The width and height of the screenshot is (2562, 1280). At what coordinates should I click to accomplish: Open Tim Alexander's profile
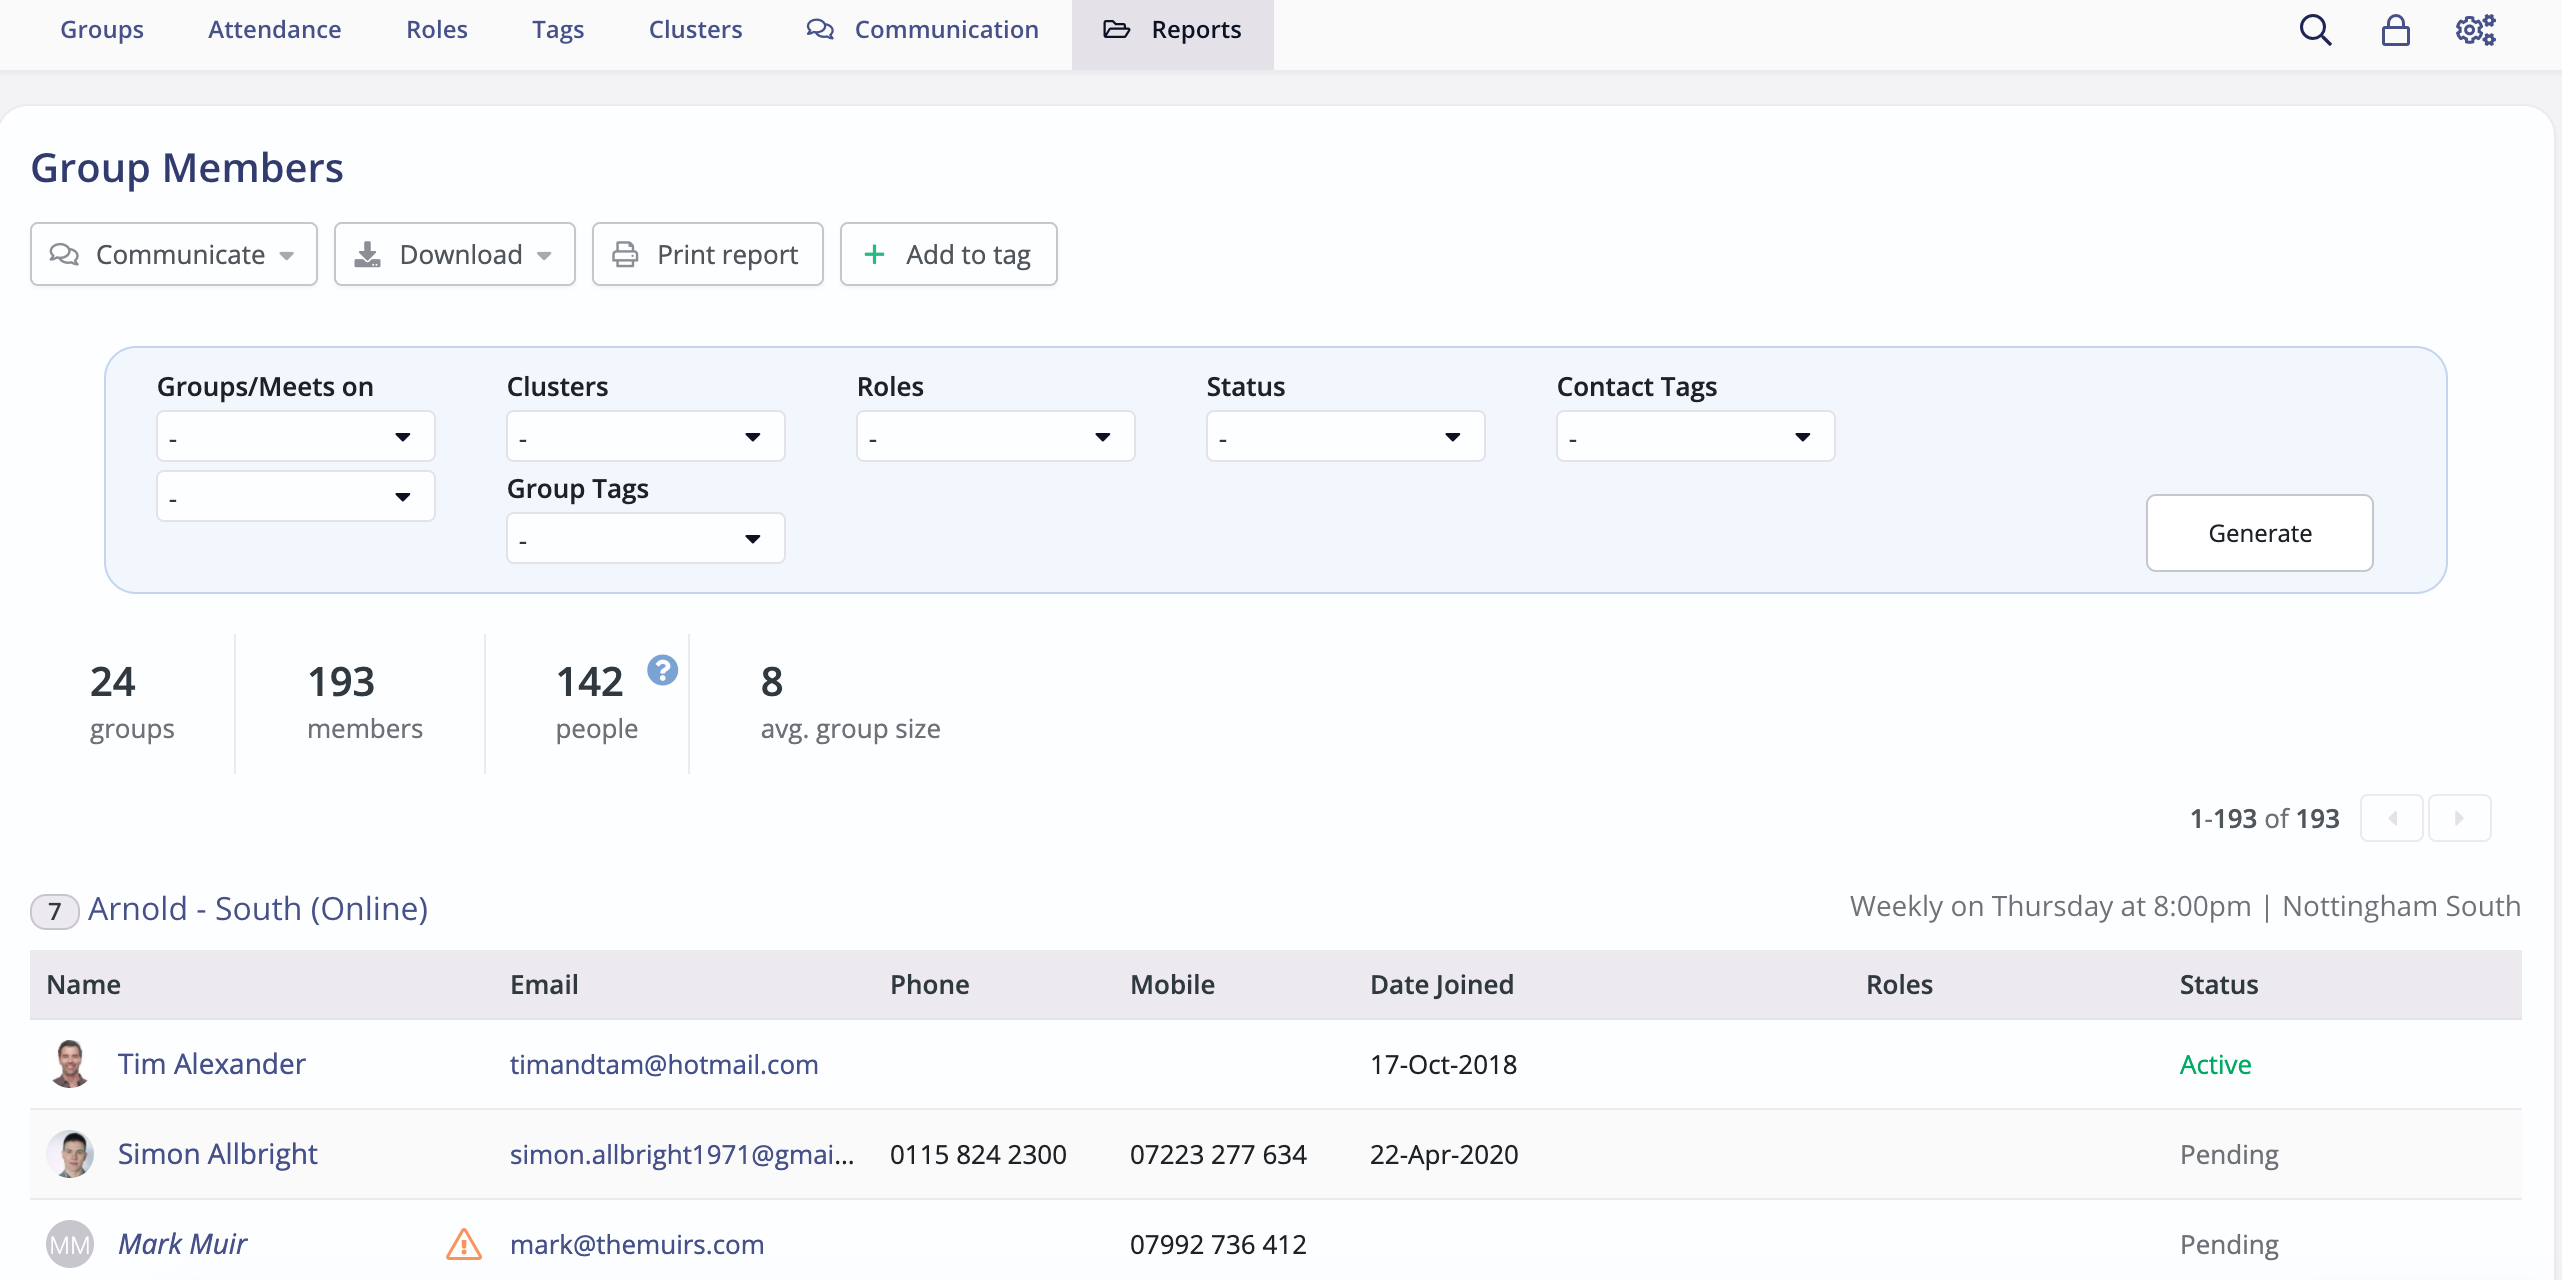tap(211, 1063)
